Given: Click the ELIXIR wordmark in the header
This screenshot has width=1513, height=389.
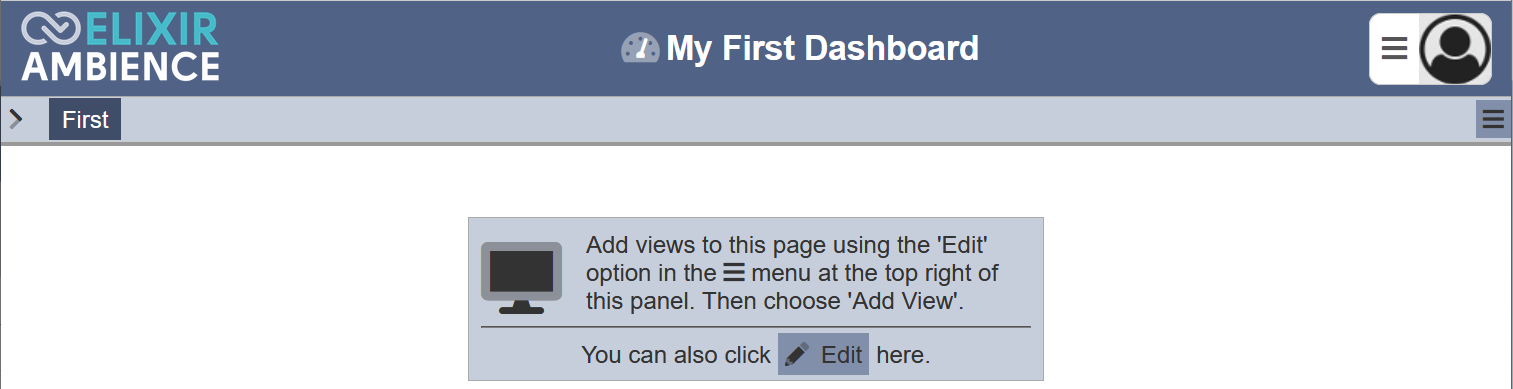Looking at the screenshot, I should [x=150, y=29].
